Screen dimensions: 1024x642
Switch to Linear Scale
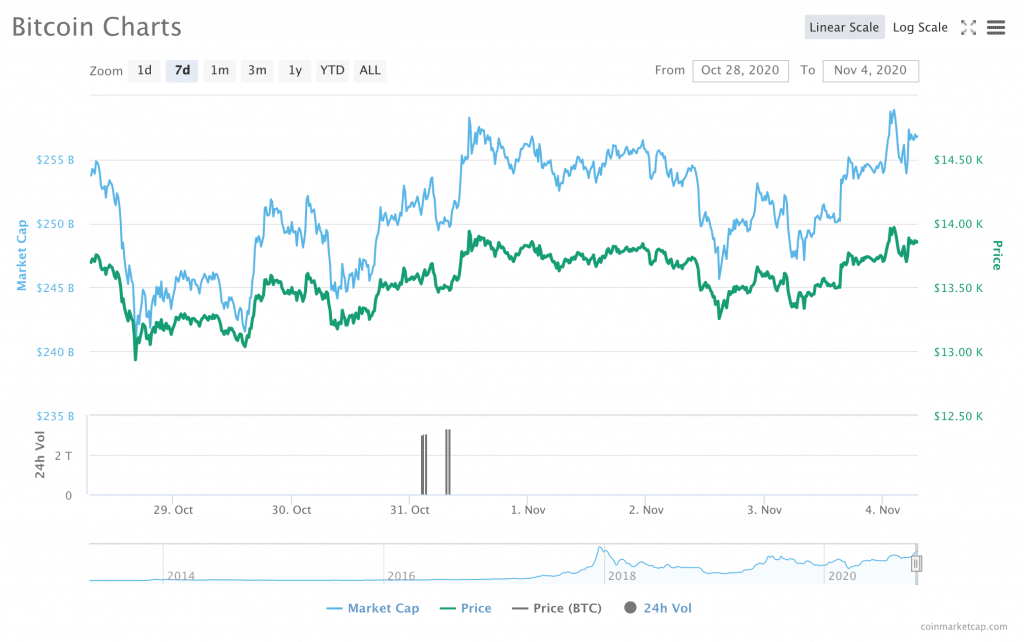tap(844, 28)
